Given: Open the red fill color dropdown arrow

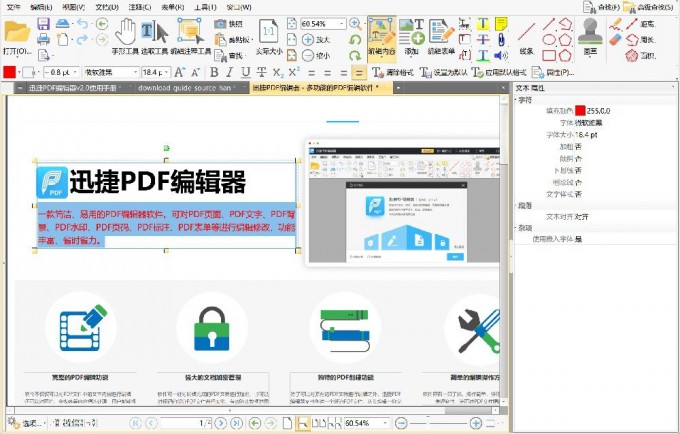Looking at the screenshot, I should point(19,72).
